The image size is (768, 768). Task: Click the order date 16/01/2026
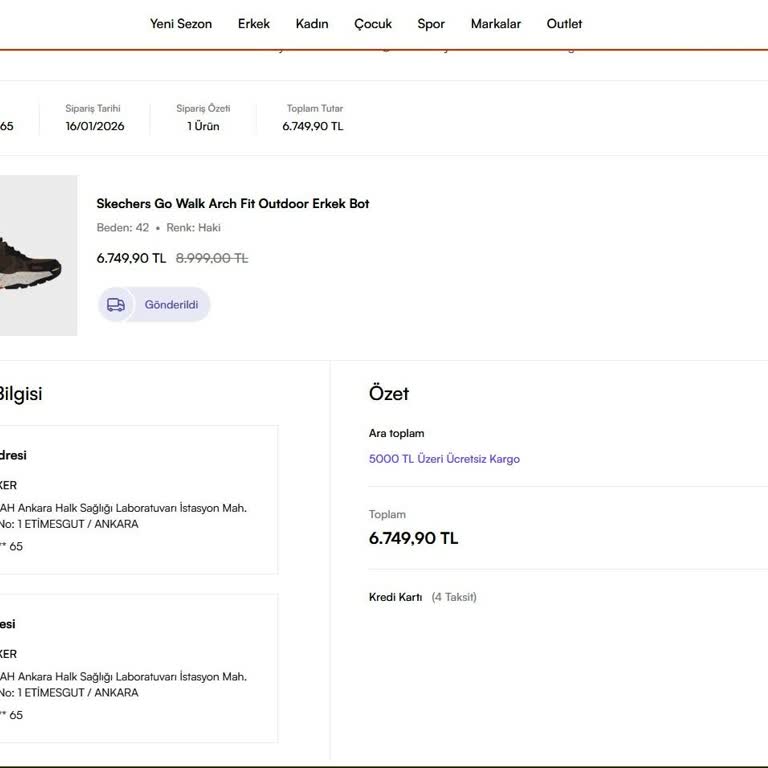[95, 126]
